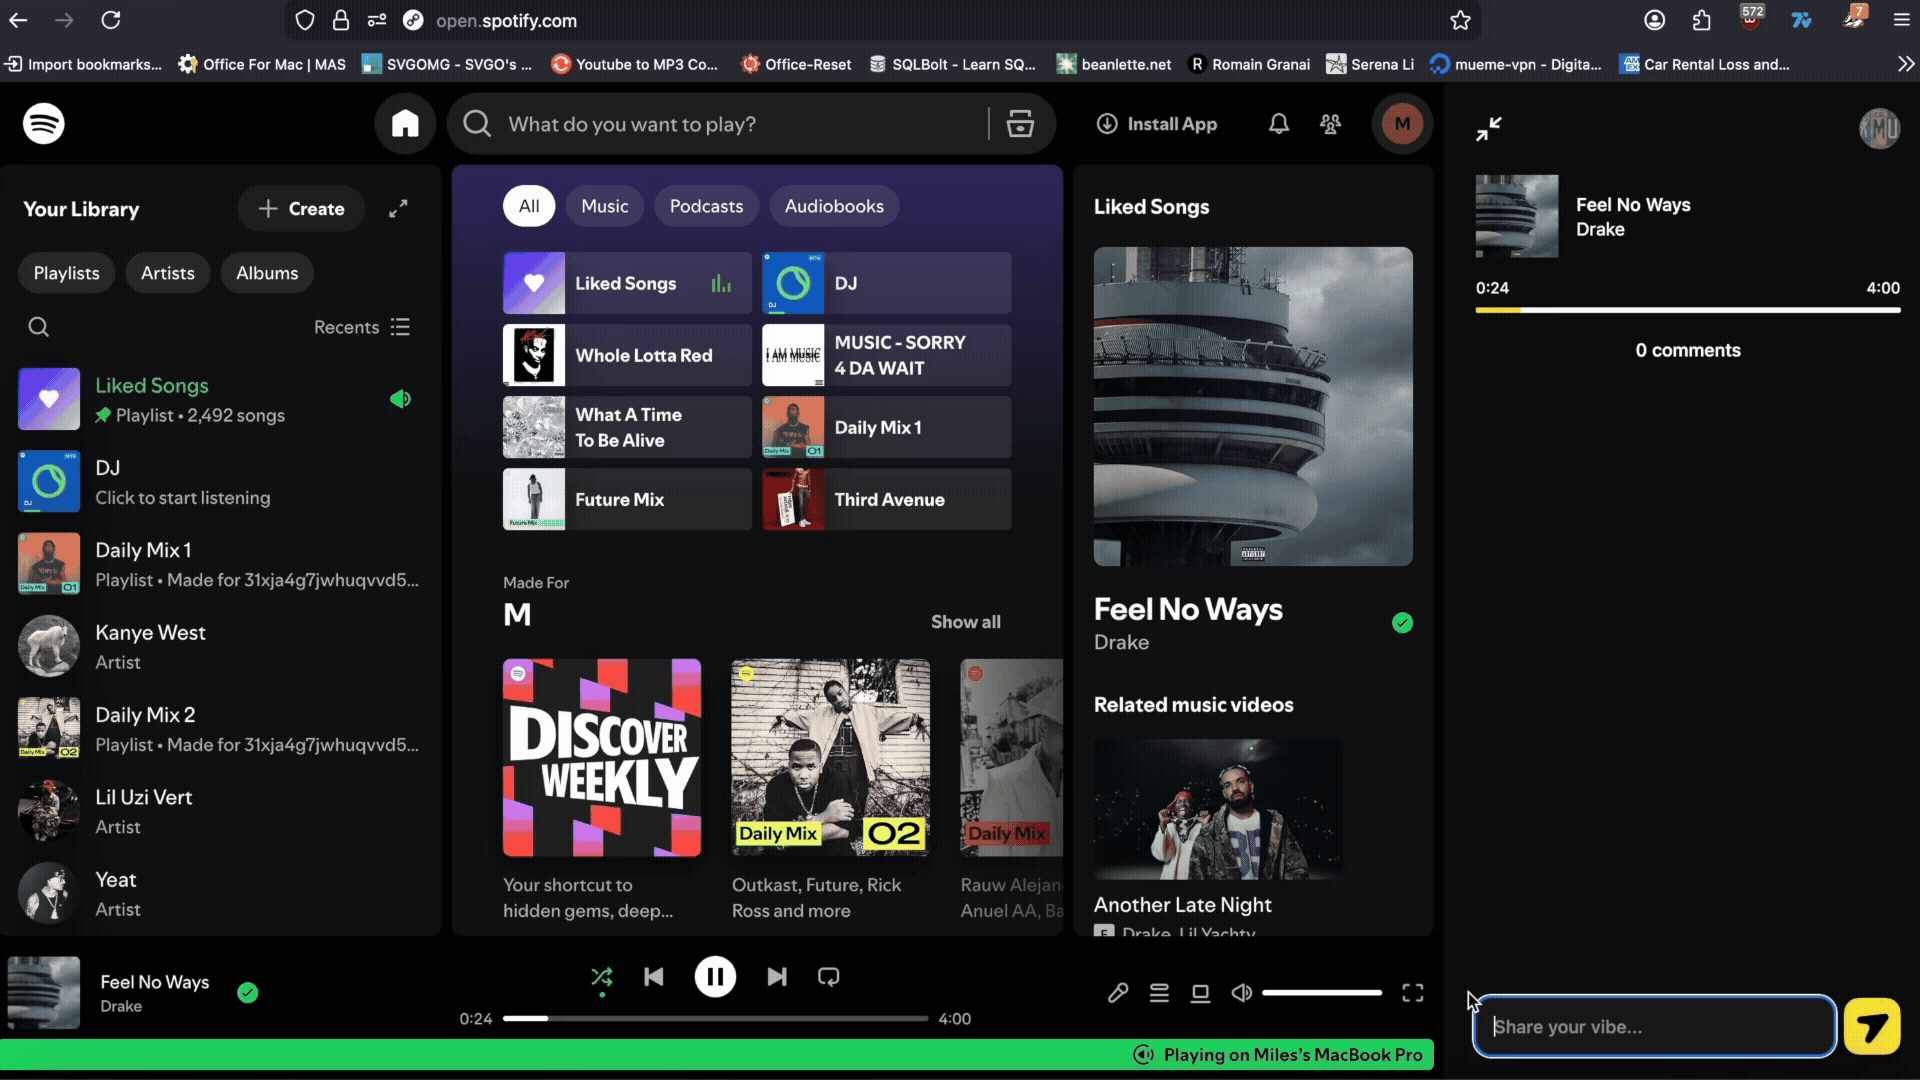The height and width of the screenshot is (1080, 1920).
Task: Open the notifications bell
Action: pos(1278,124)
